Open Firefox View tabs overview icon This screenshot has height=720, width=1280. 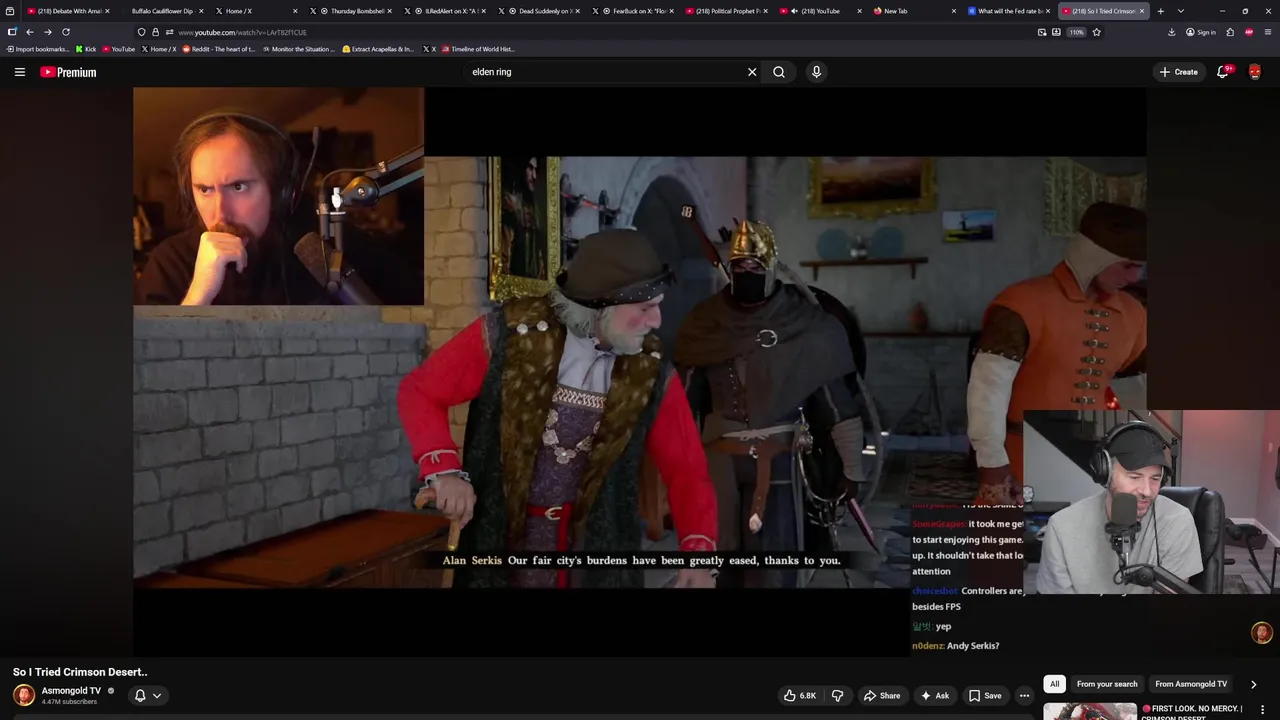coord(9,11)
